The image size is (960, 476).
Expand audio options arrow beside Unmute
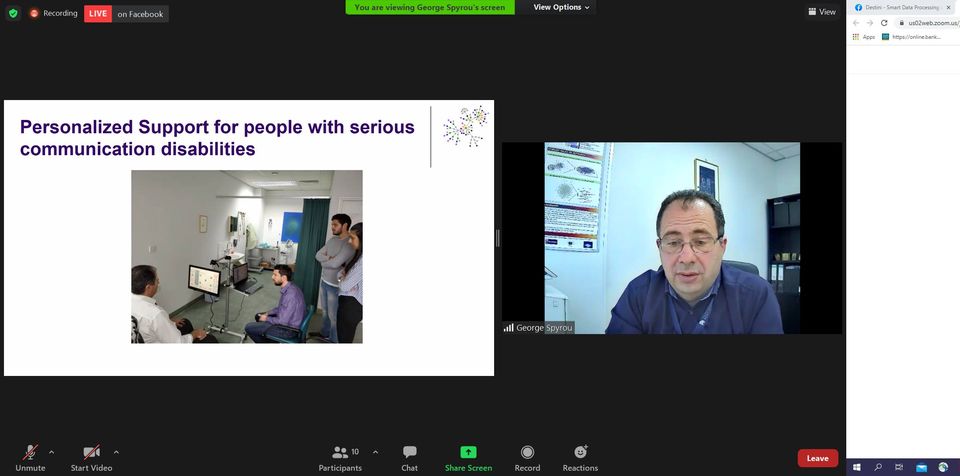(51, 452)
